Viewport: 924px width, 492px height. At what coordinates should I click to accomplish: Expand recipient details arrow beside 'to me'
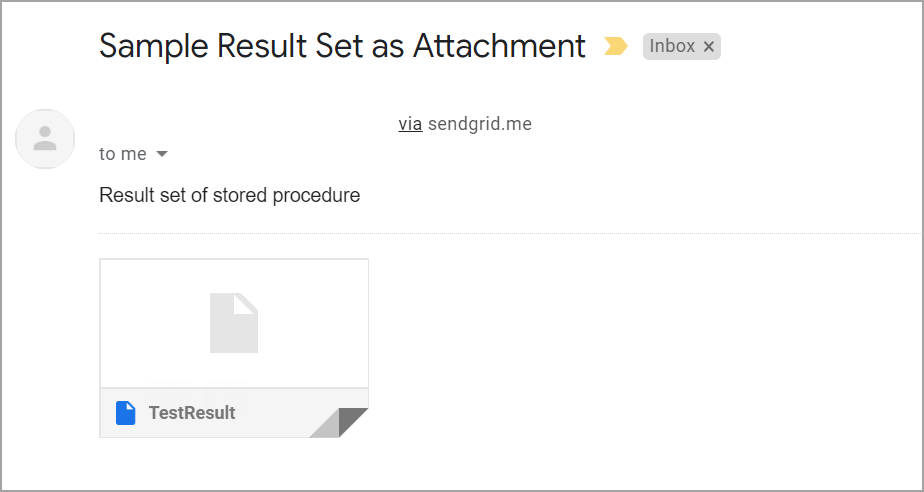click(162, 154)
